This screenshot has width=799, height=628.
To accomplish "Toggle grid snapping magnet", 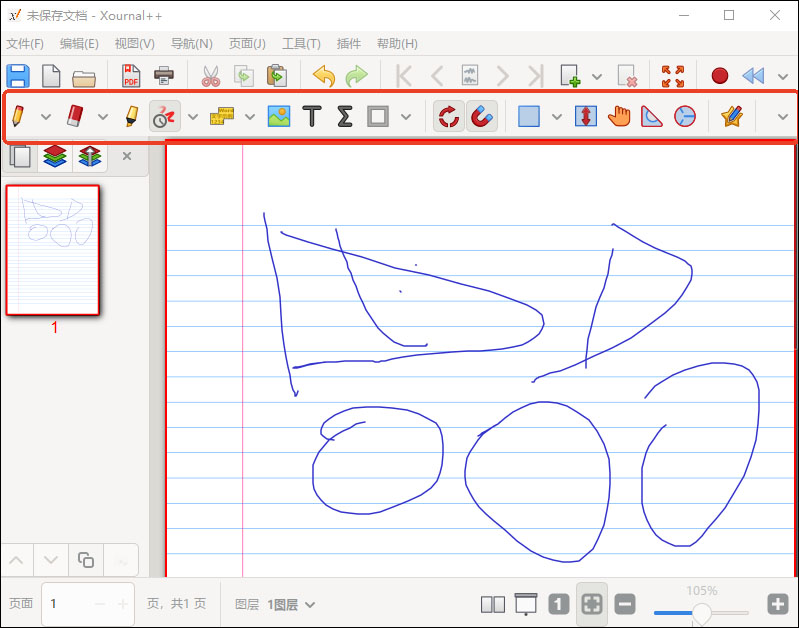I will click(x=481, y=116).
